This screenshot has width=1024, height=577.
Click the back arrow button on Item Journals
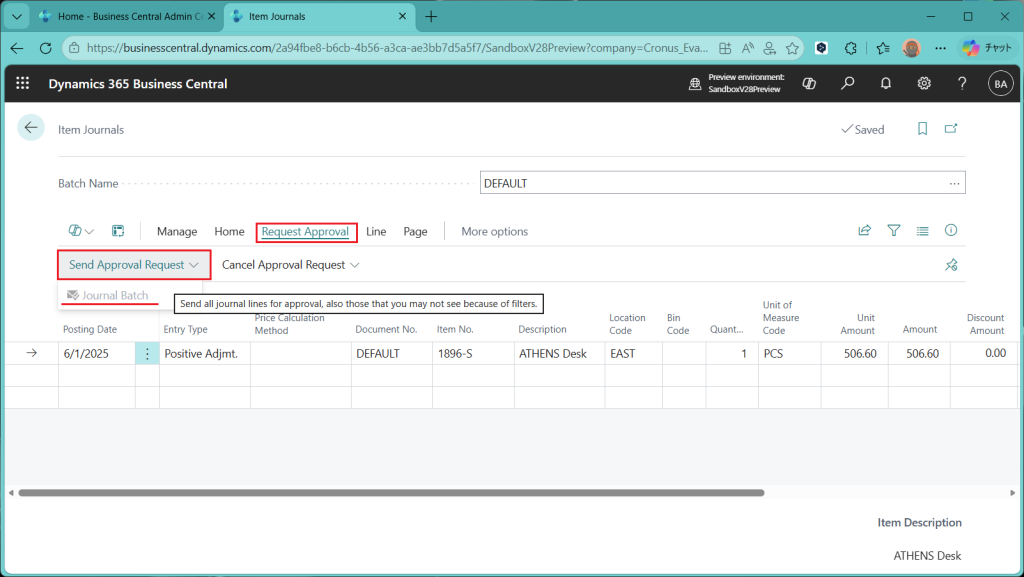31,127
